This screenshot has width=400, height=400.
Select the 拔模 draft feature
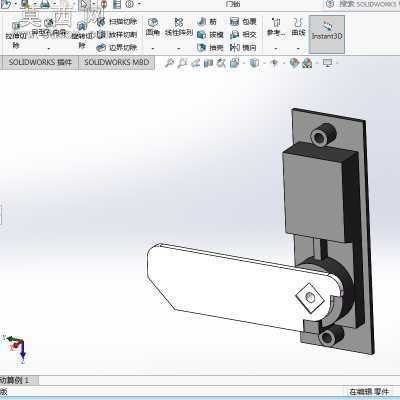(x=210, y=34)
